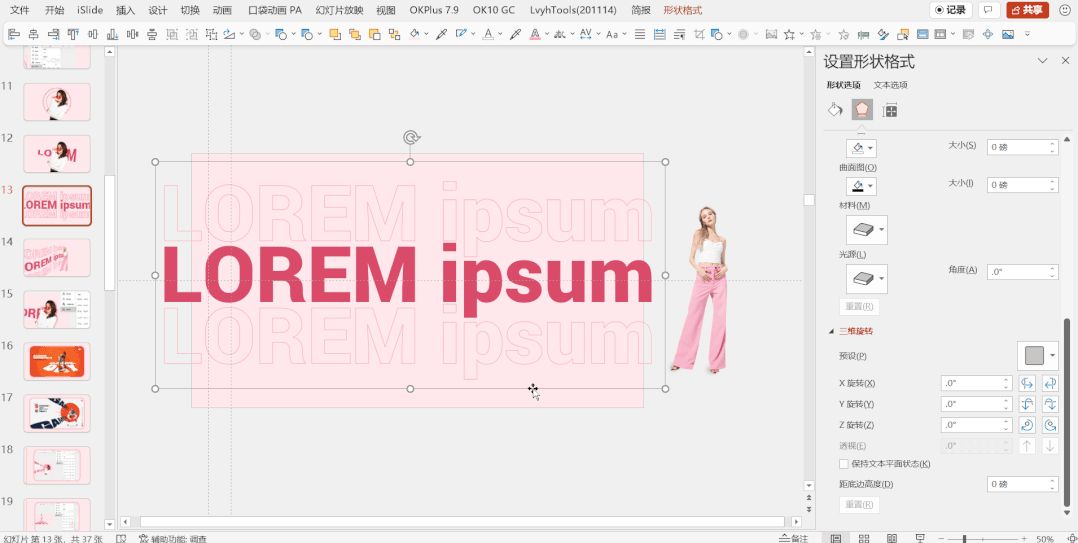Rotate X left using the X rotation button
Image resolution: width=1078 pixels, height=543 pixels.
tap(1027, 383)
